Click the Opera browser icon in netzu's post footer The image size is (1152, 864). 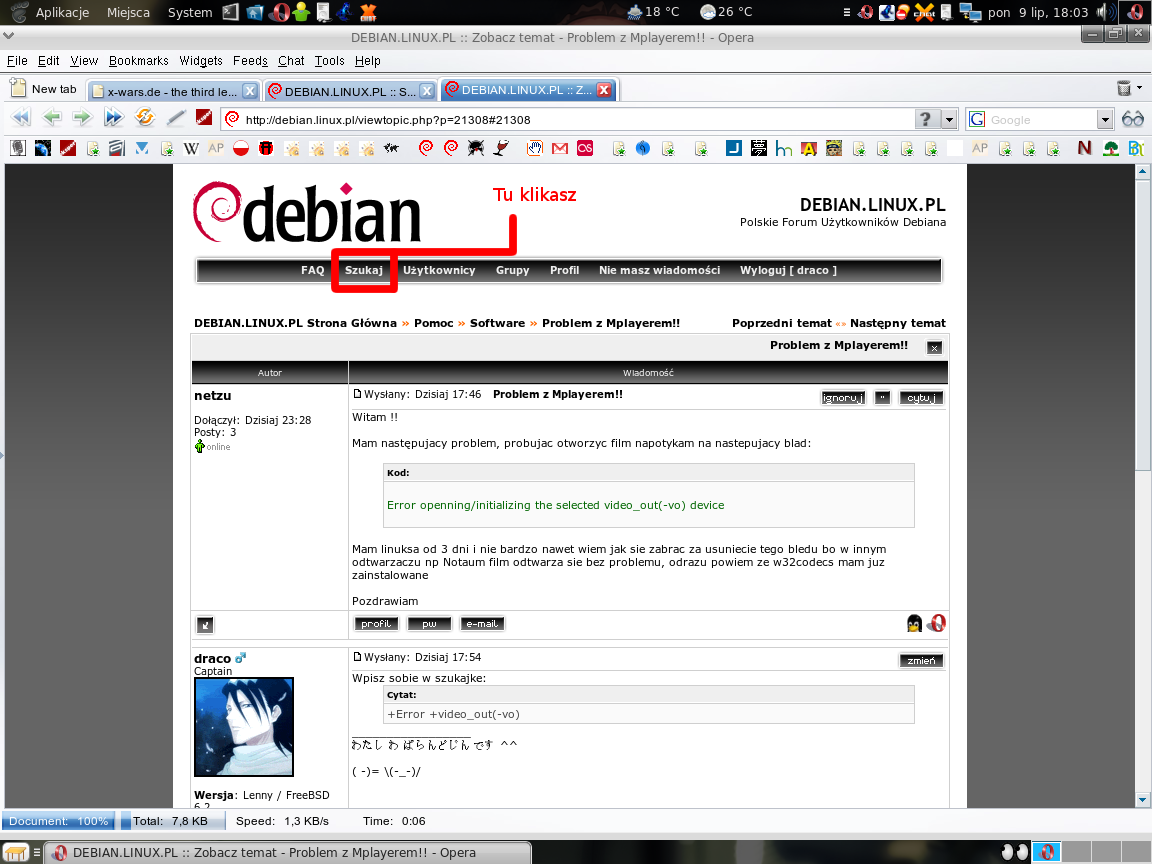tap(937, 624)
